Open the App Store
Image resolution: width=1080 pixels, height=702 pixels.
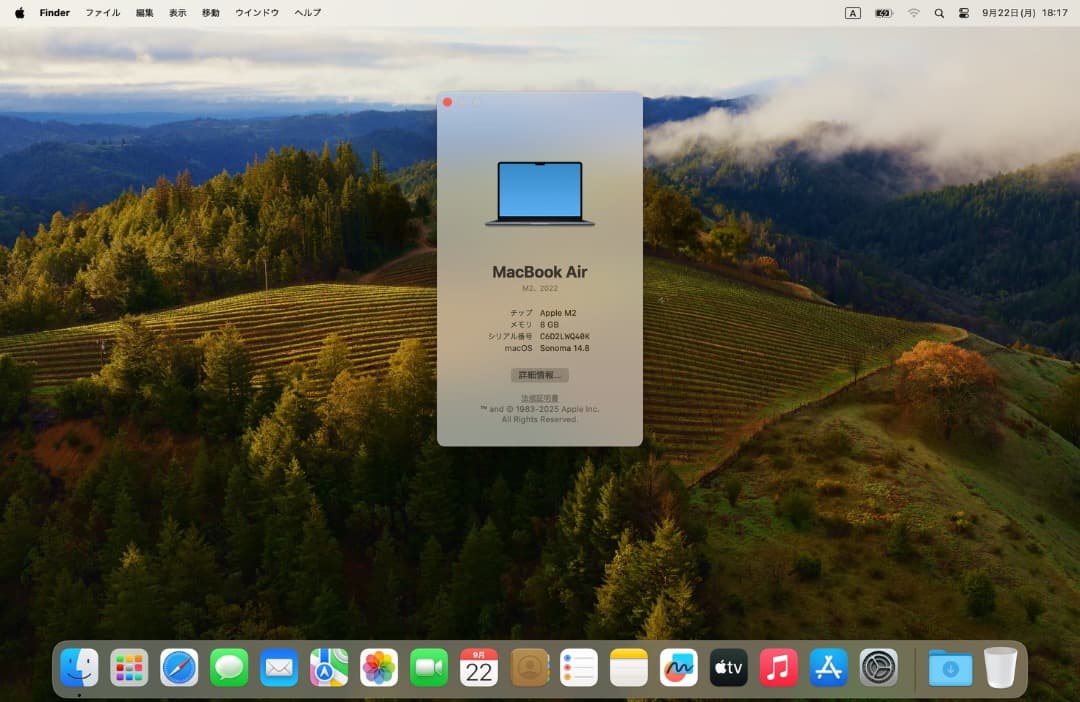829,666
